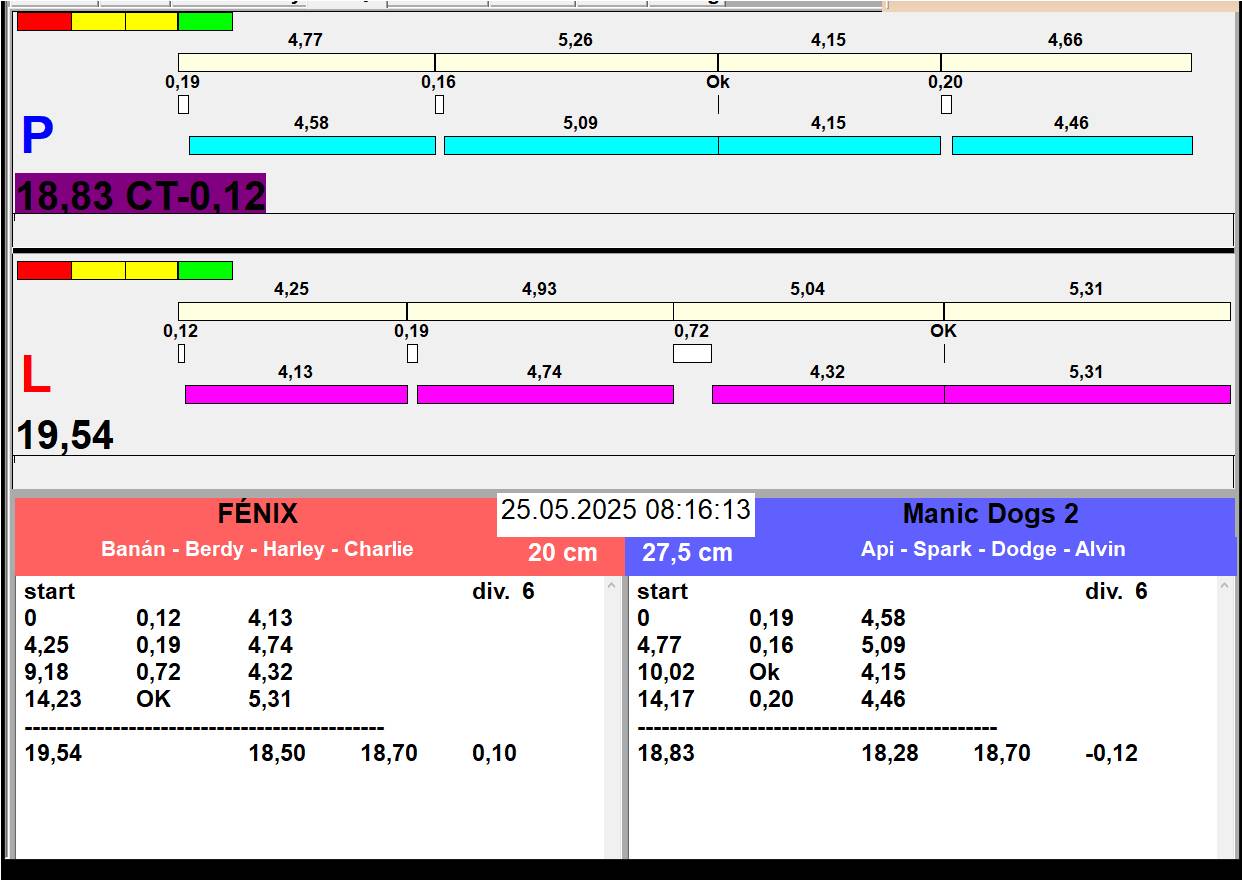This screenshot has height=880, width=1242.
Task: Click the Banán - Berdy - Harley - Charlie lineup
Action: [257, 549]
